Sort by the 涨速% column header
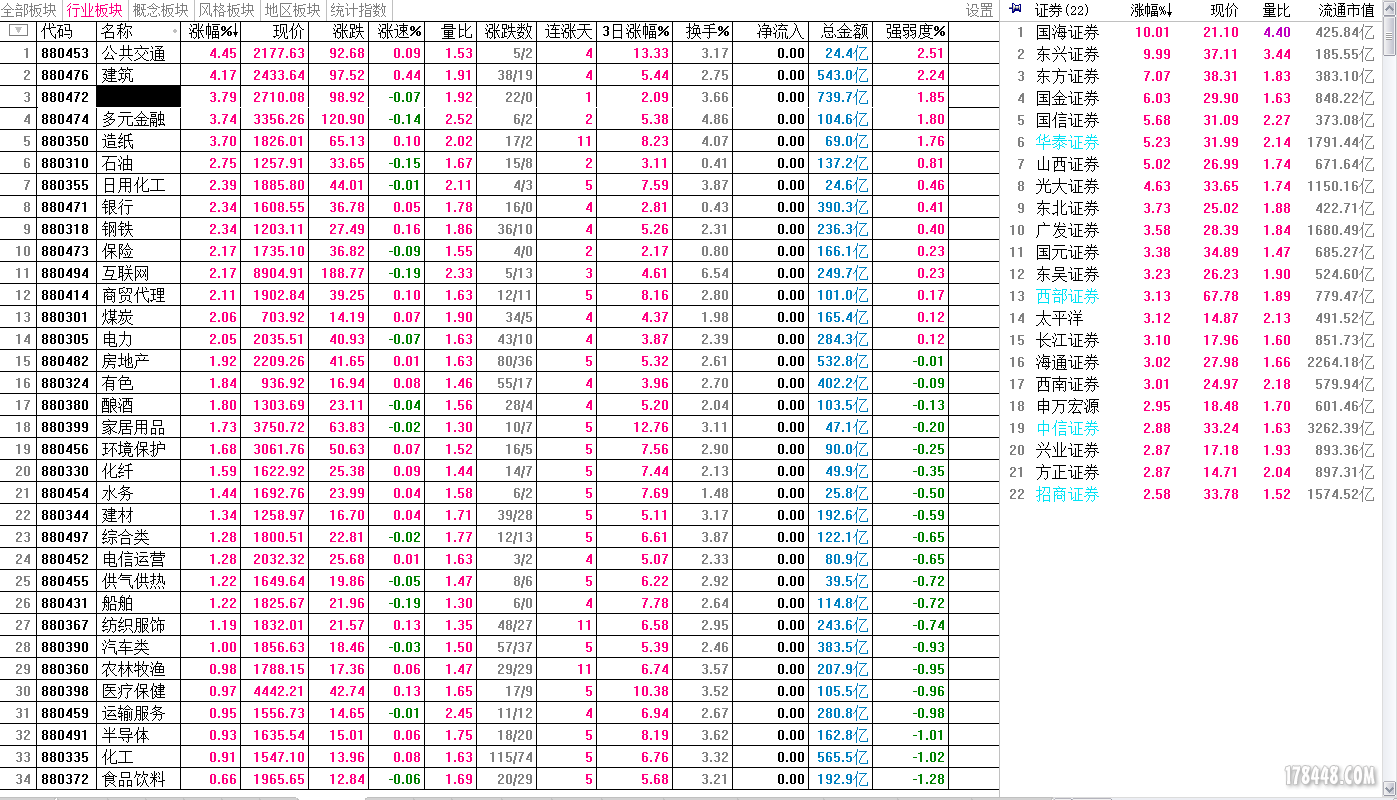This screenshot has width=1397, height=800. tap(399, 31)
